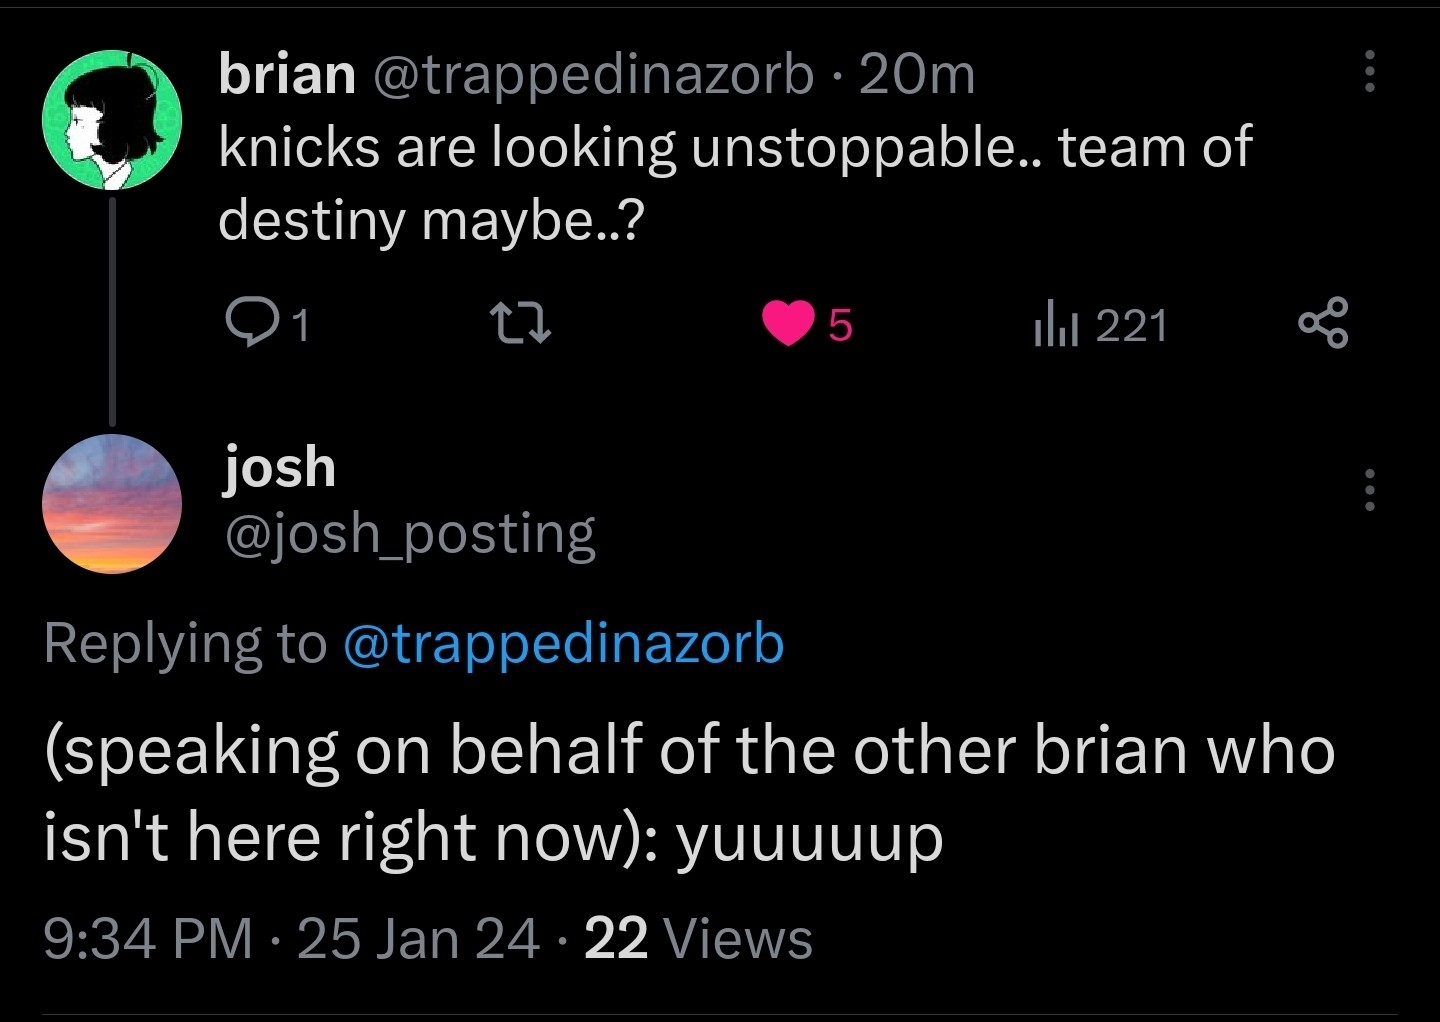Click the @josh_posting handle
The height and width of the screenshot is (1022, 1440).
point(410,533)
